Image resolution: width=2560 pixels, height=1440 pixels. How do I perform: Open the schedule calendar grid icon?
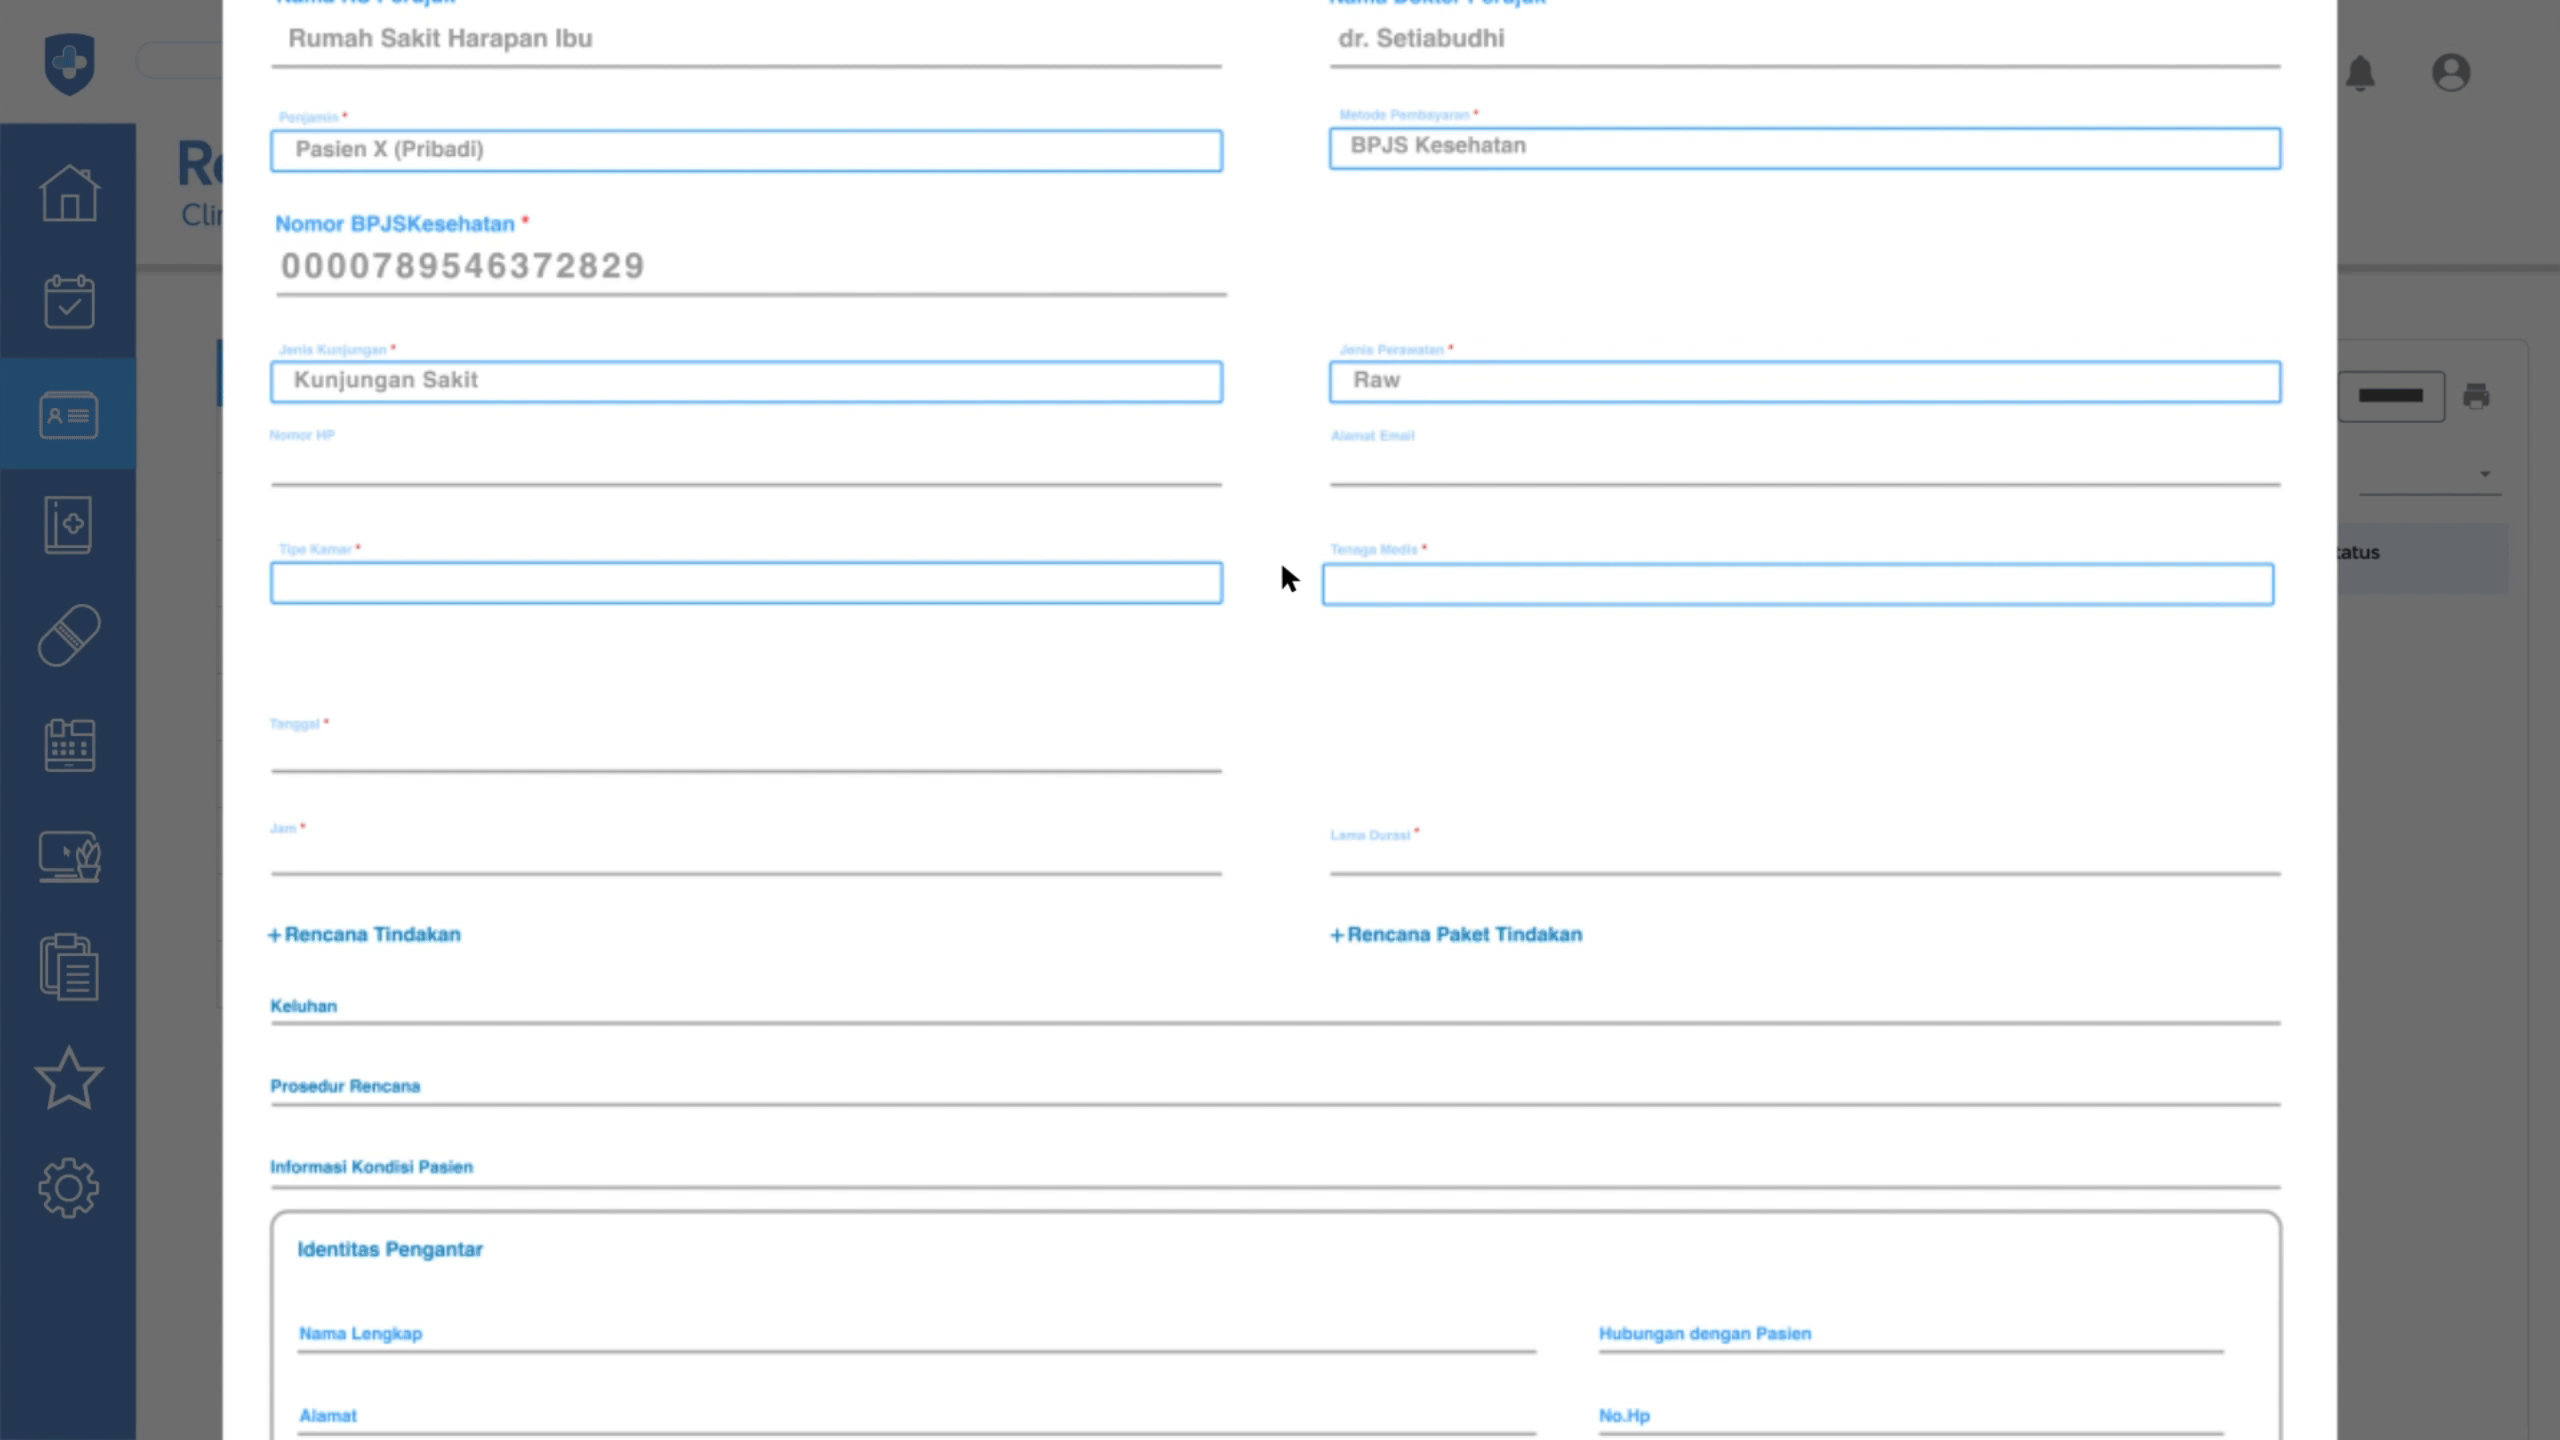(69, 745)
